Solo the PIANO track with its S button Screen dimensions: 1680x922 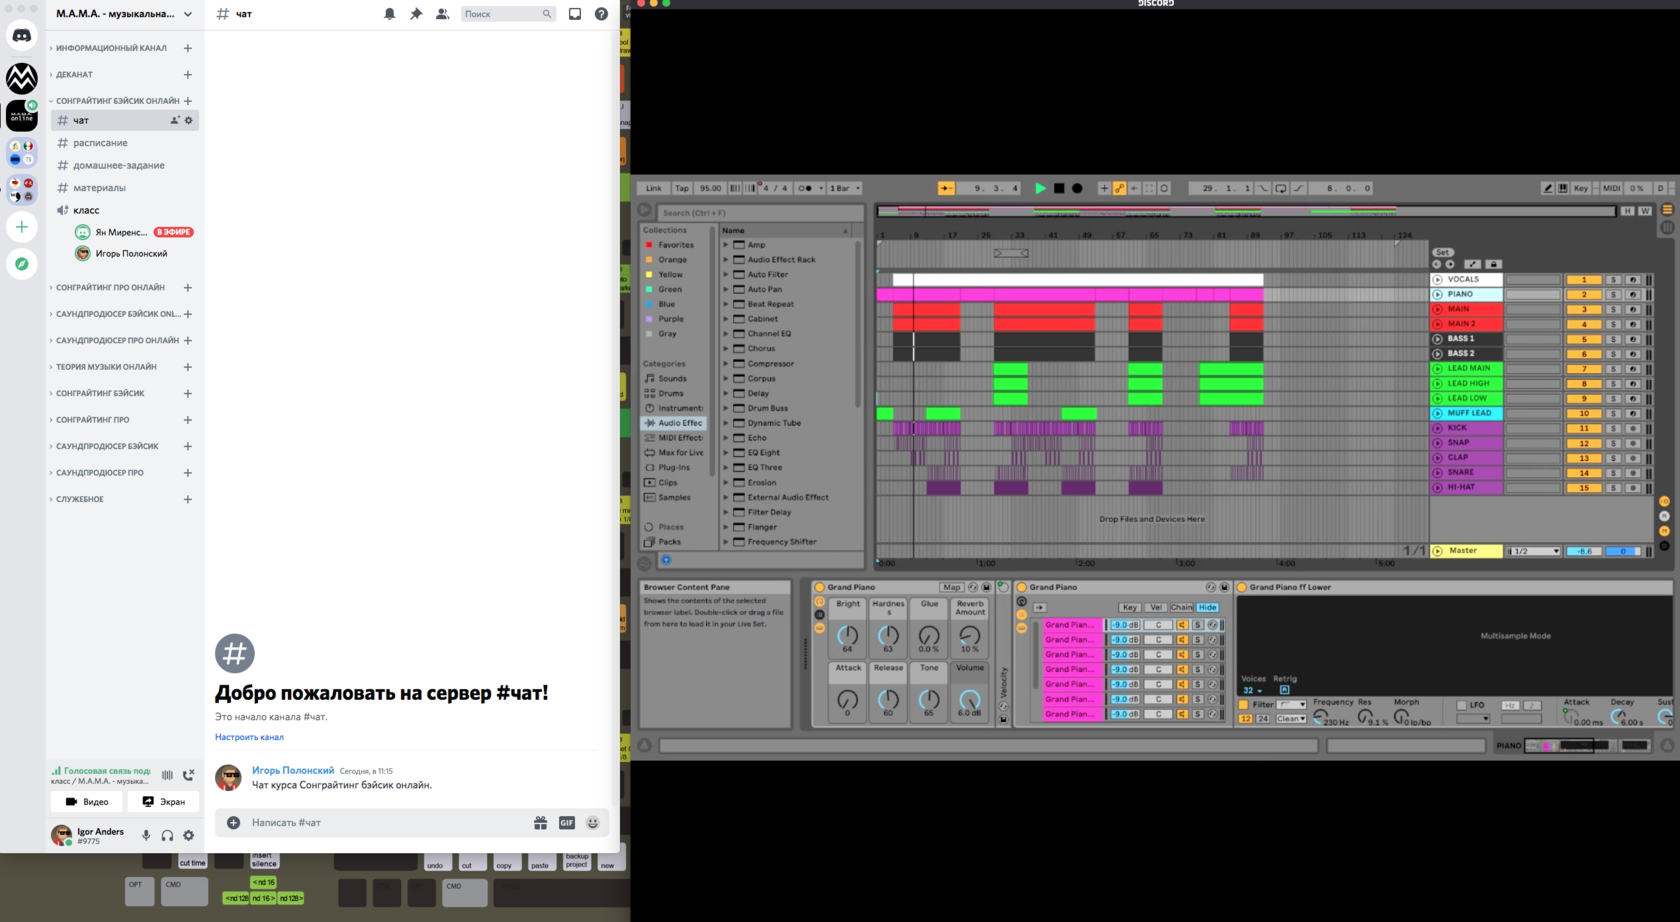1613,295
